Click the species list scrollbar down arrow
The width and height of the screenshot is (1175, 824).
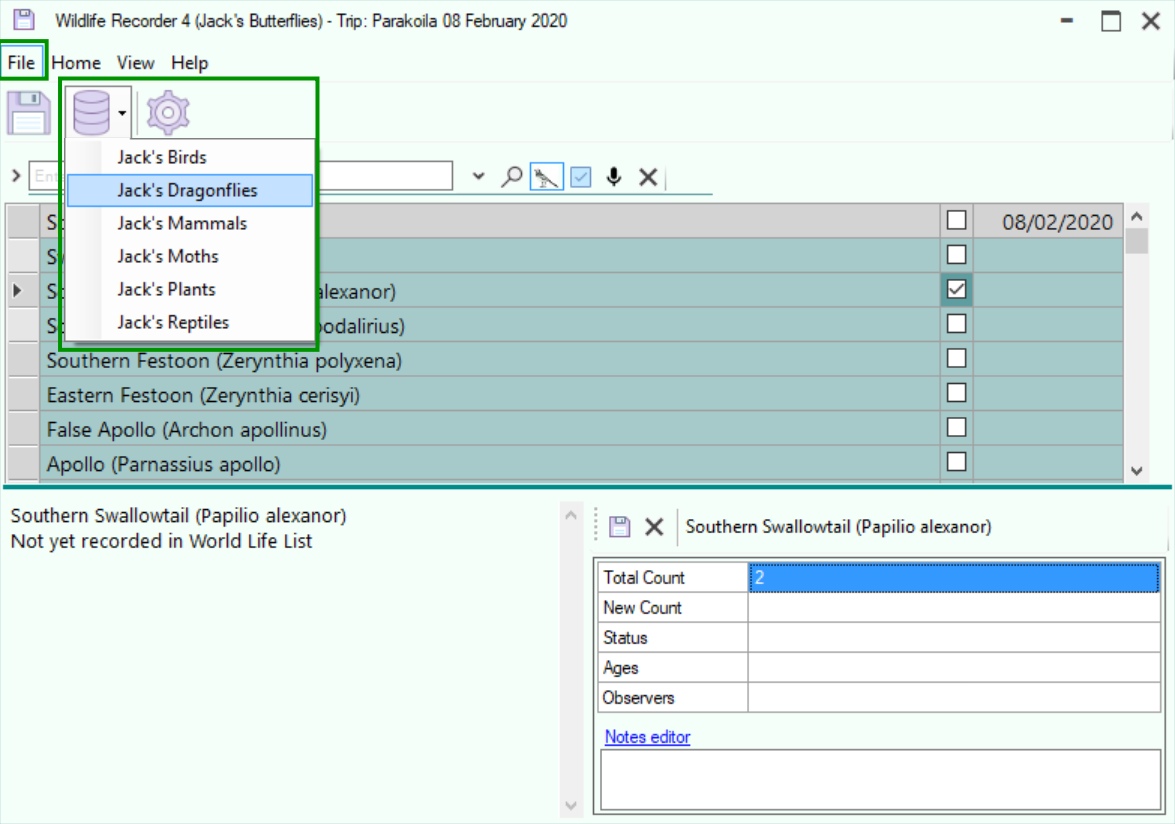point(1137,471)
